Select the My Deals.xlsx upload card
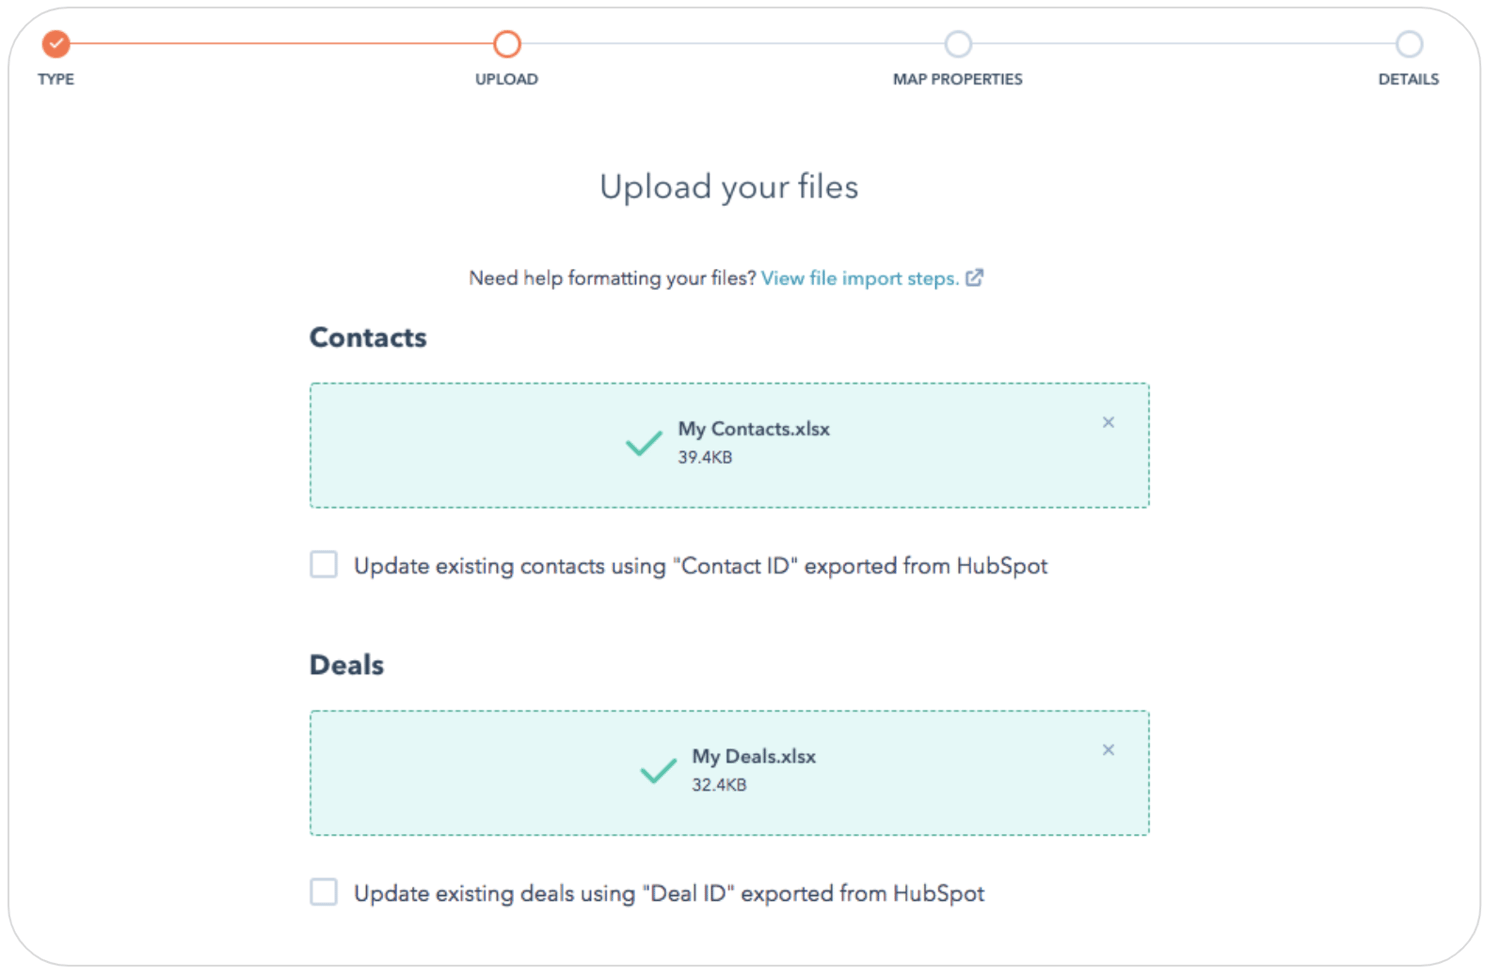Image resolution: width=1500 pixels, height=976 pixels. coord(729,772)
